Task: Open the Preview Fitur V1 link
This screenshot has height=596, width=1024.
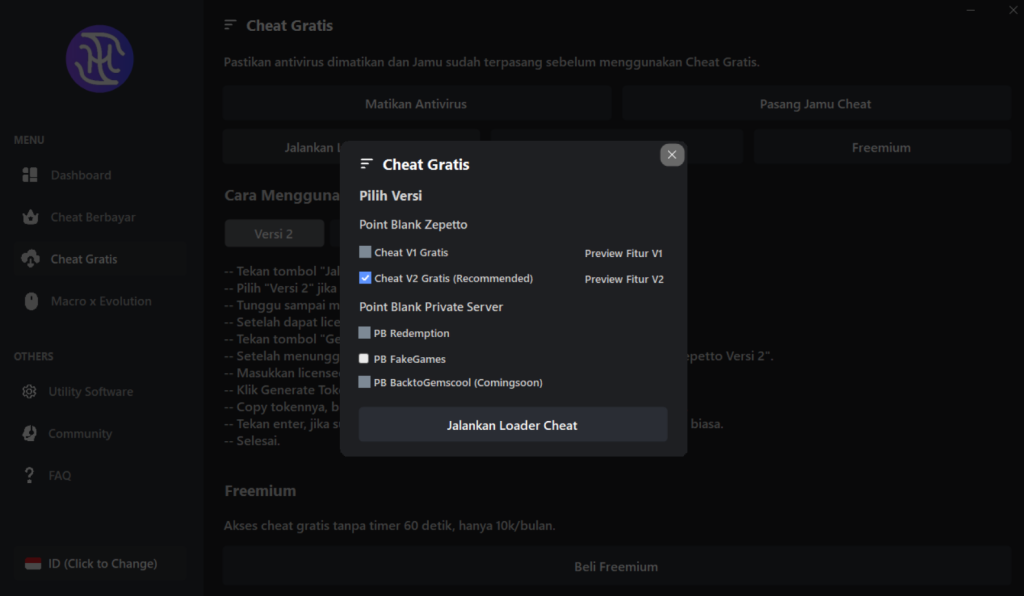Action: 623,254
